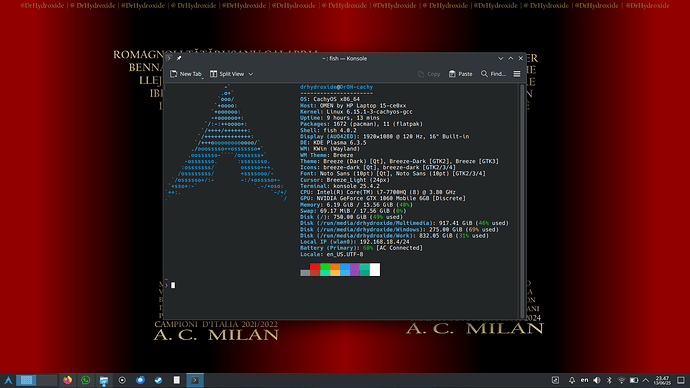Launch Firefox from the taskbar

(x=67, y=380)
